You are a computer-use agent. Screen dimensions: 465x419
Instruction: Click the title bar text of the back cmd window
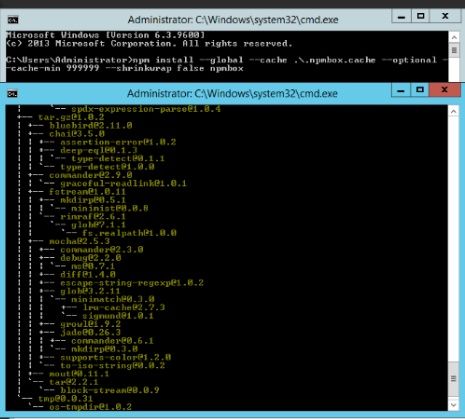[x=233, y=20]
